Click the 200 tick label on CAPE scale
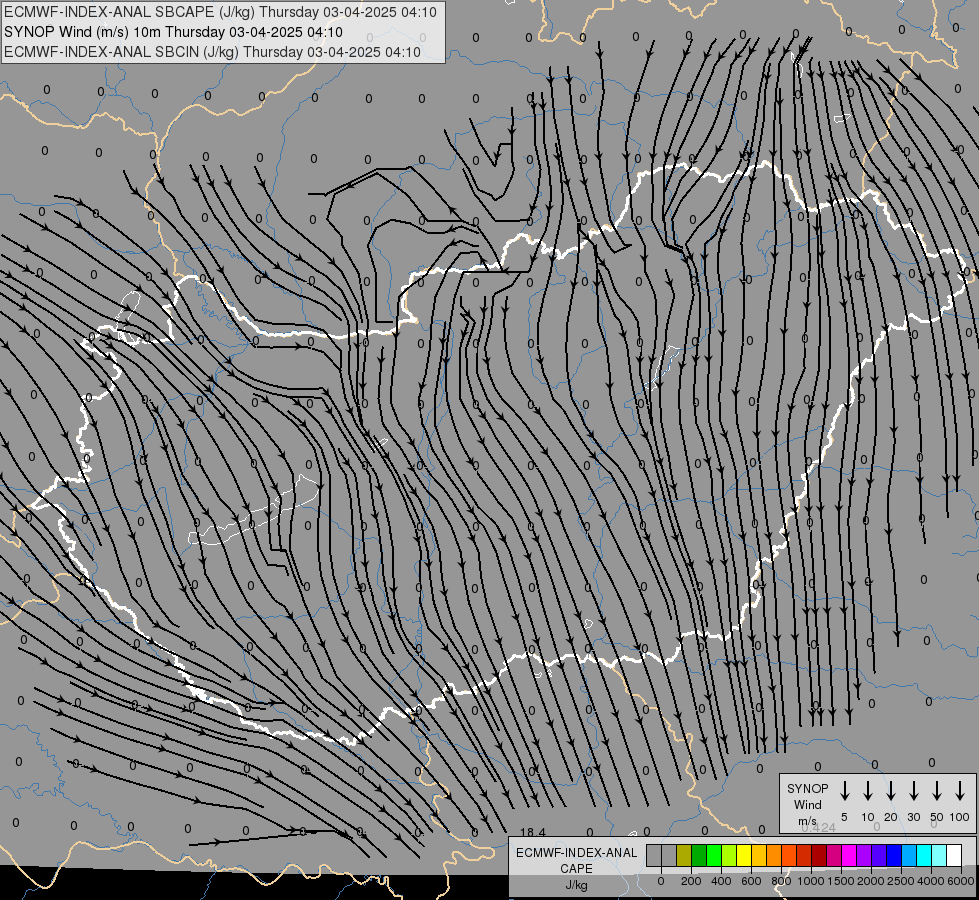 pyautogui.click(x=691, y=881)
